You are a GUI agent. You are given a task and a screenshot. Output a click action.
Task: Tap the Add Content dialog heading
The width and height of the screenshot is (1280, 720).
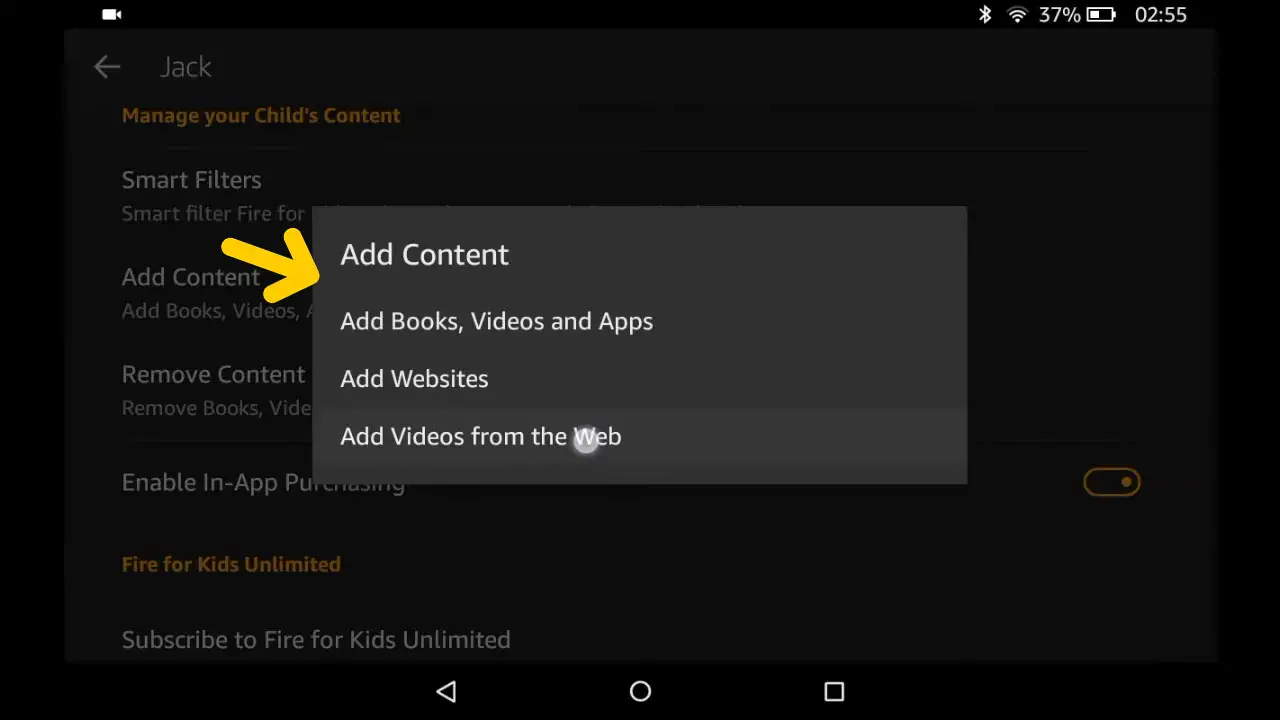click(424, 254)
